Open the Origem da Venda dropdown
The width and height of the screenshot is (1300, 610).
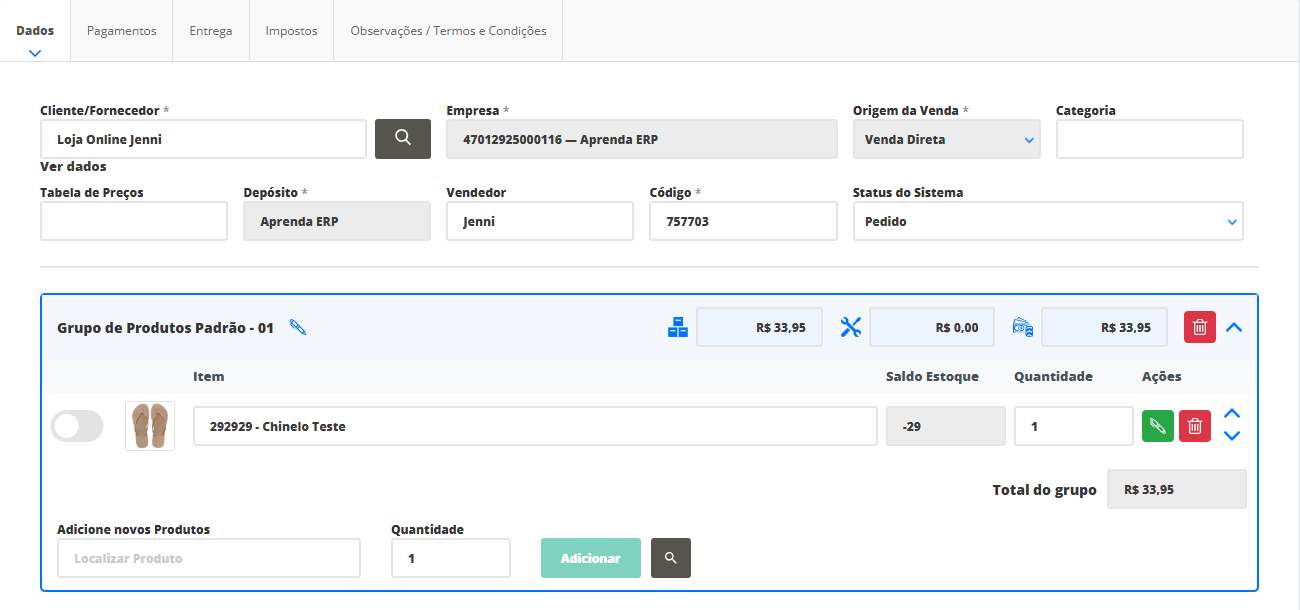(x=946, y=139)
